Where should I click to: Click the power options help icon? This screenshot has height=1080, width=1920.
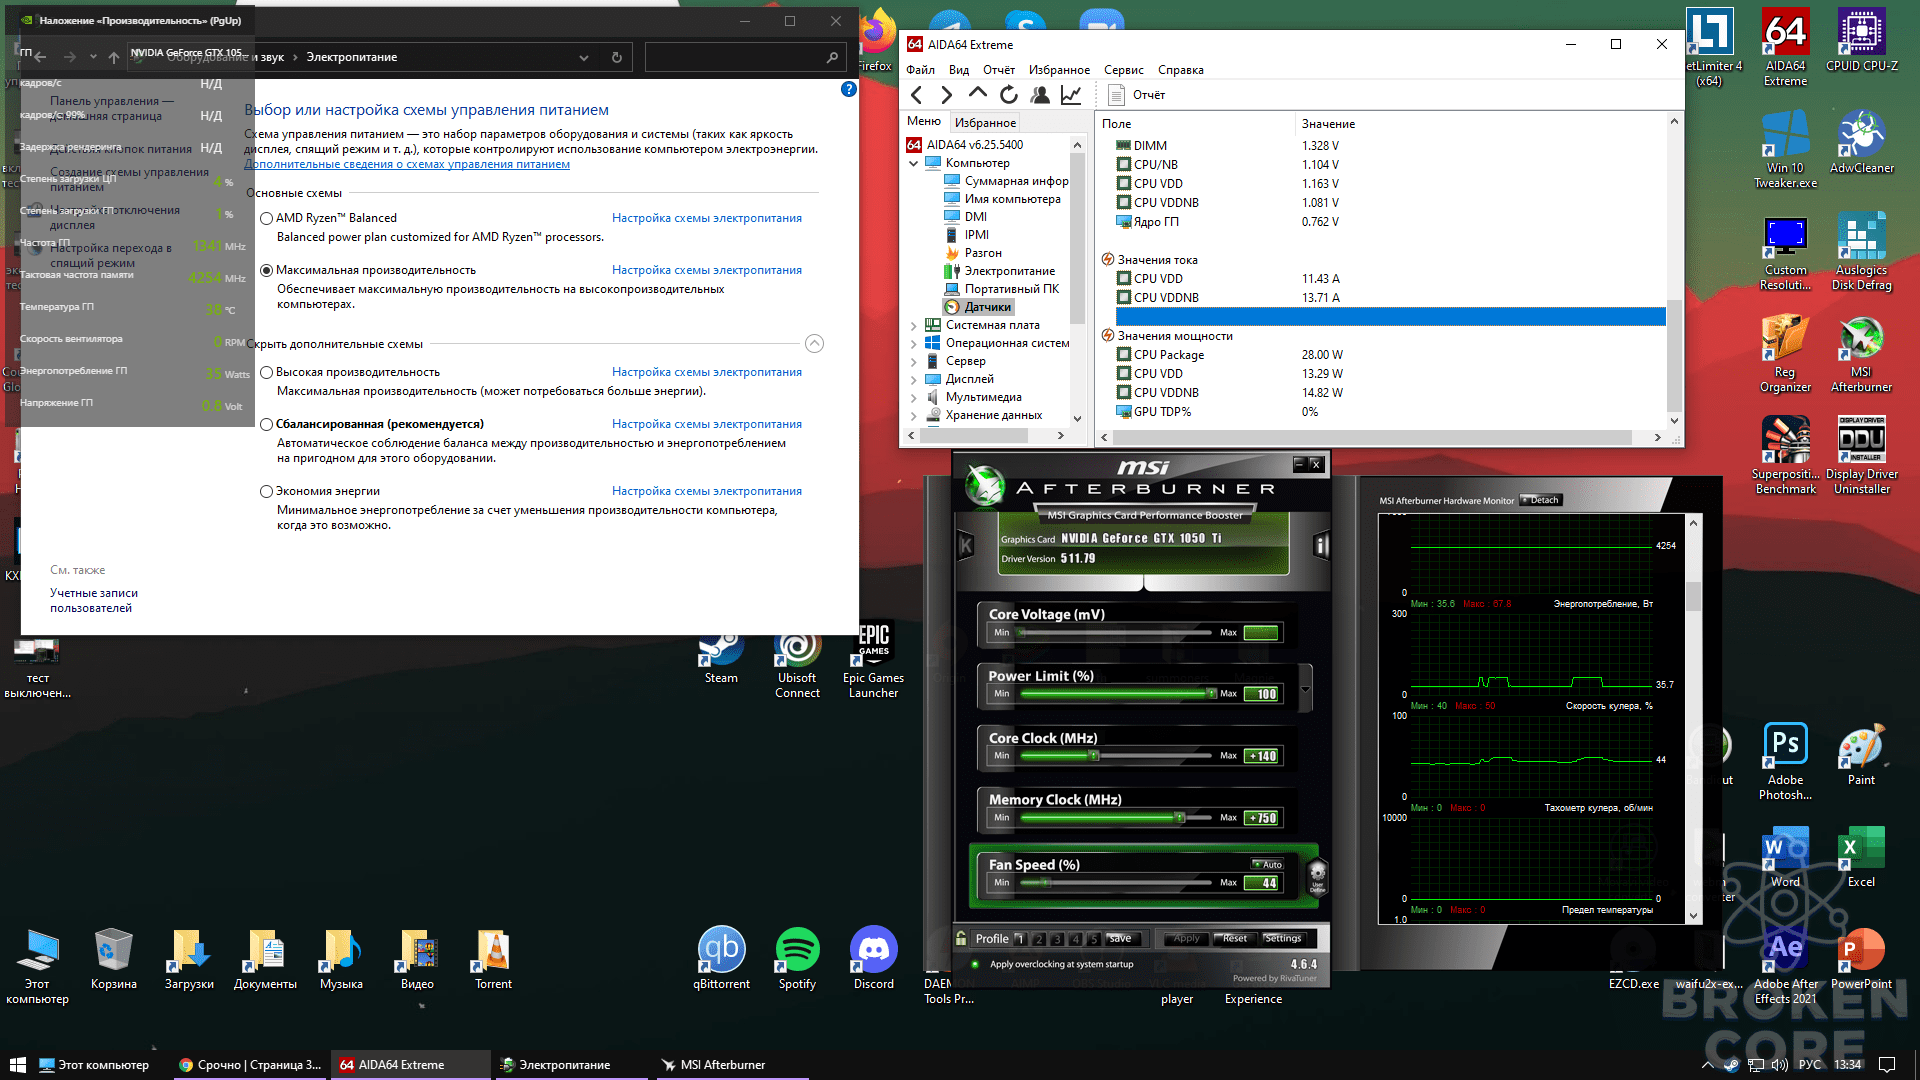849,89
